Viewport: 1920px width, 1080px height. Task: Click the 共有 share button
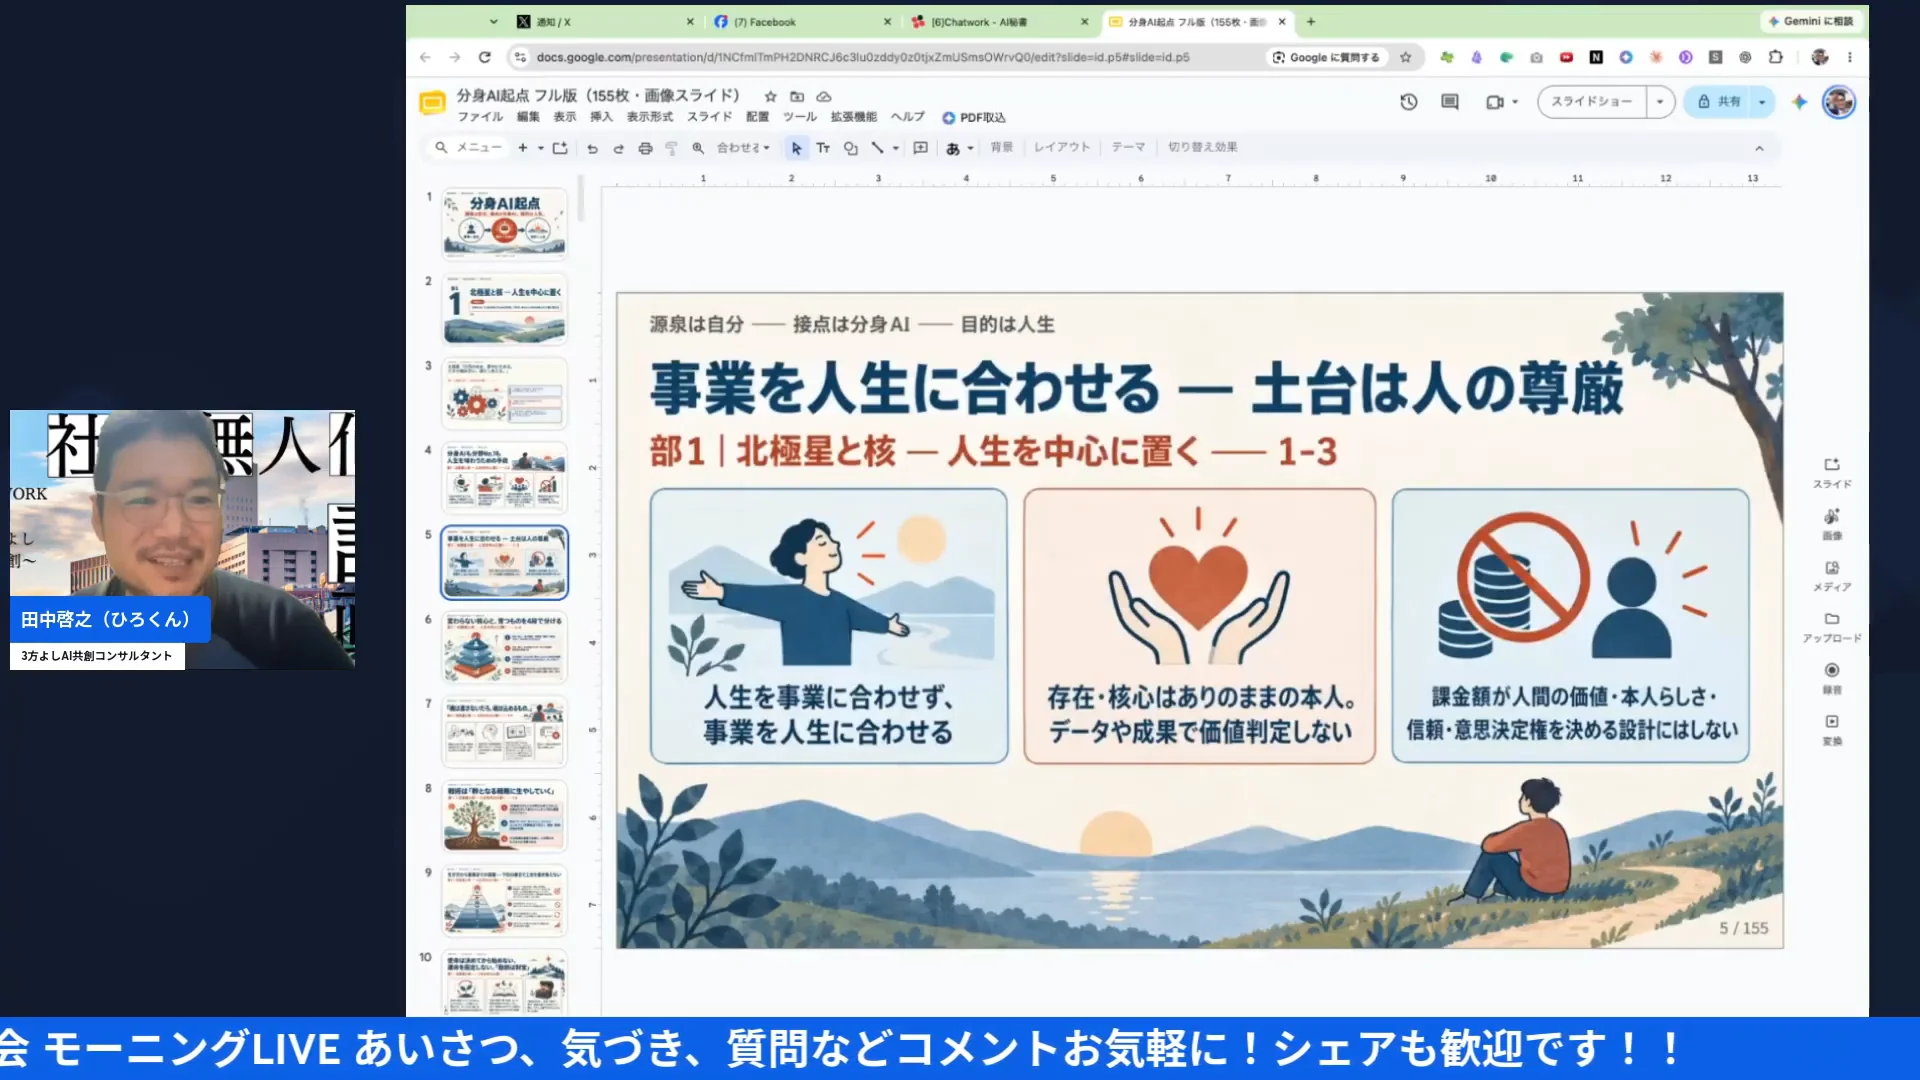pos(1718,102)
